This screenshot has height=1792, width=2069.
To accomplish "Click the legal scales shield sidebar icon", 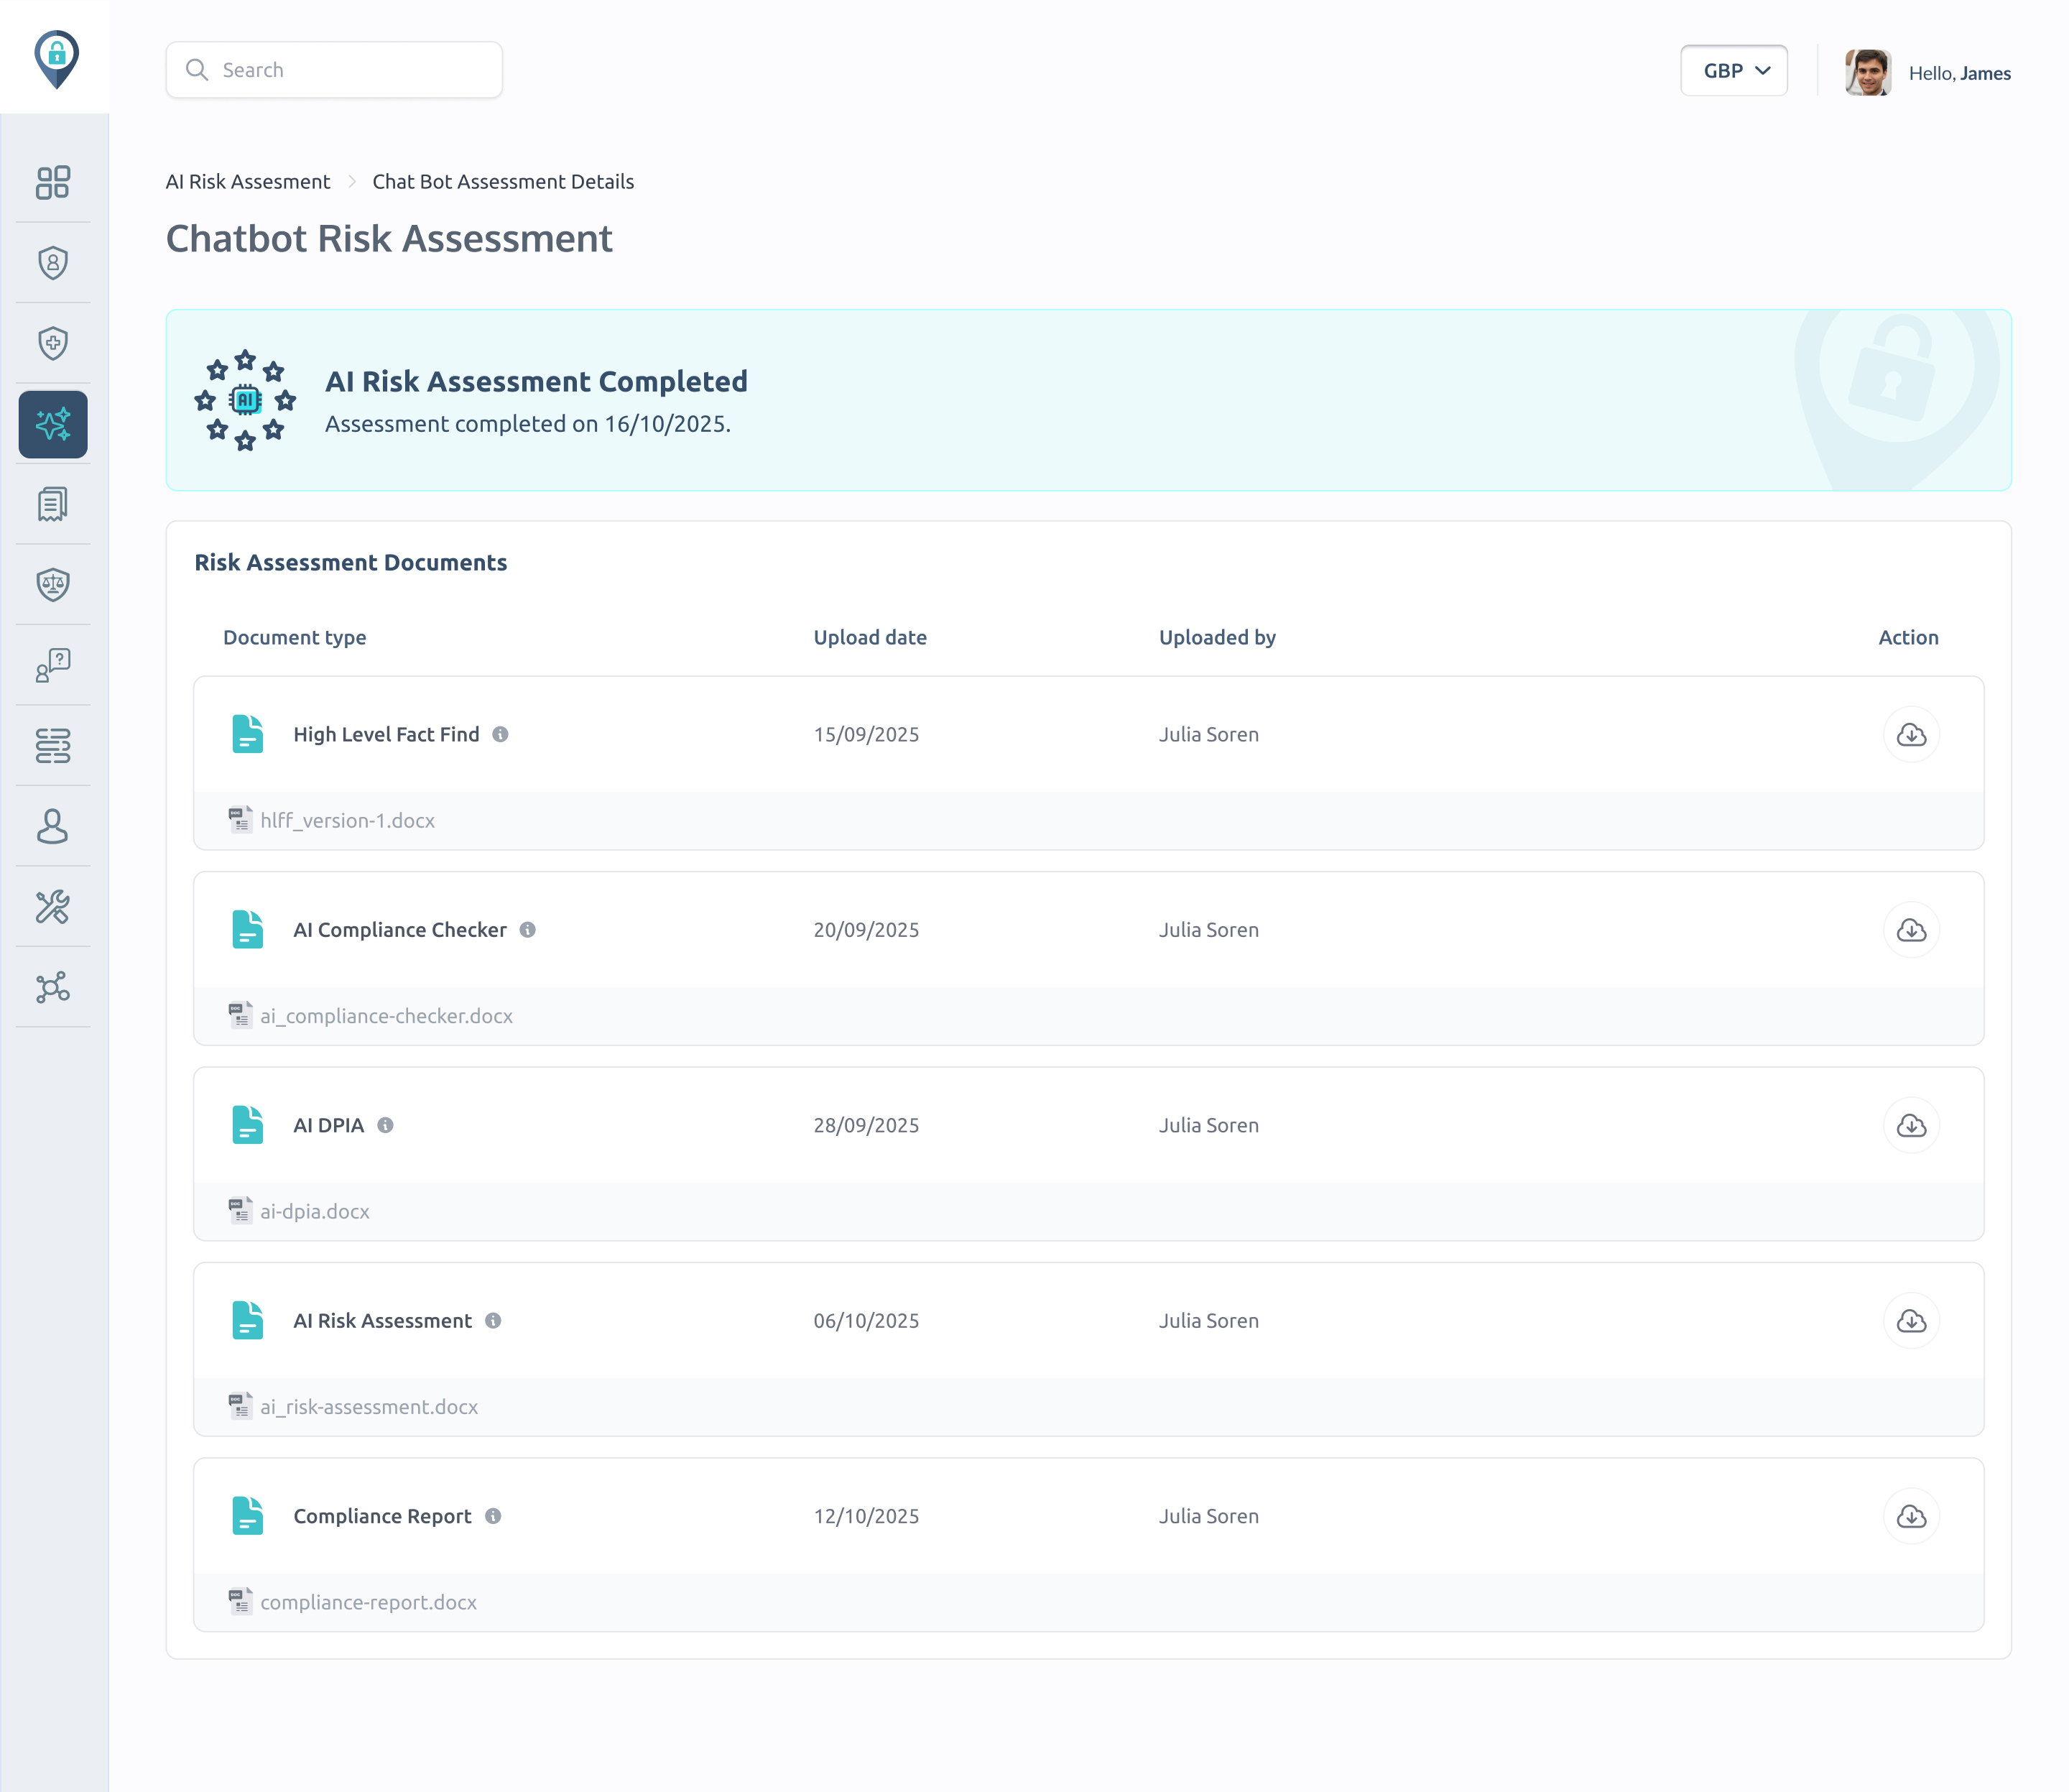I will point(53,584).
